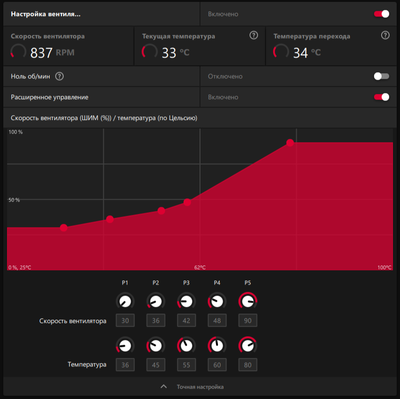The width and height of the screenshot is (400, 399).
Task: Click the Точная настройка label
Action: click(200, 387)
